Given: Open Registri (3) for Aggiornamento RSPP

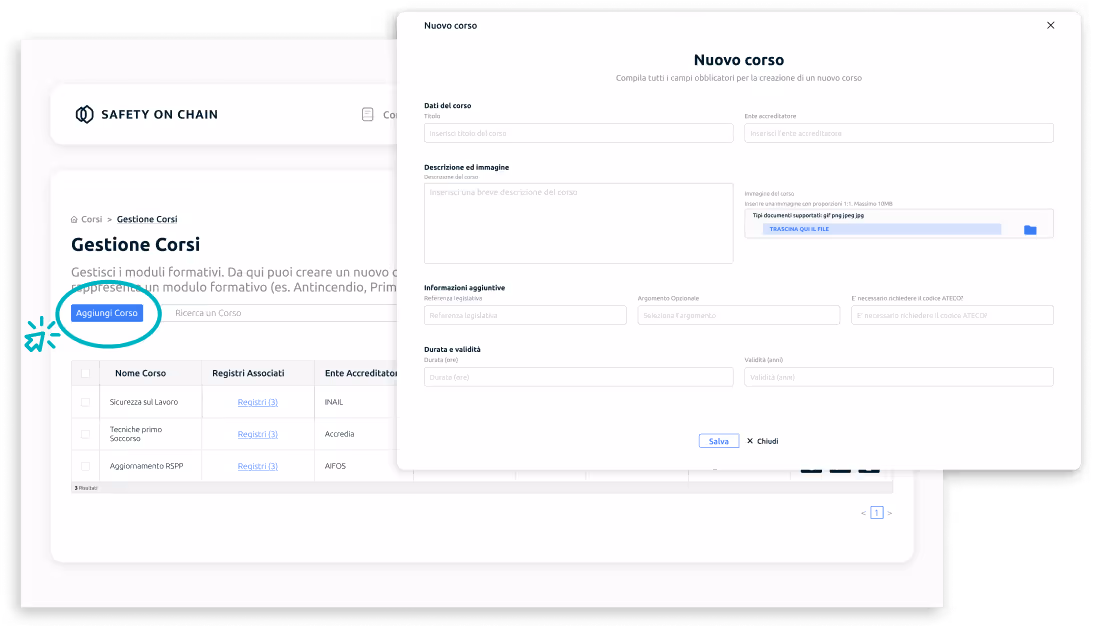Looking at the screenshot, I should [258, 466].
